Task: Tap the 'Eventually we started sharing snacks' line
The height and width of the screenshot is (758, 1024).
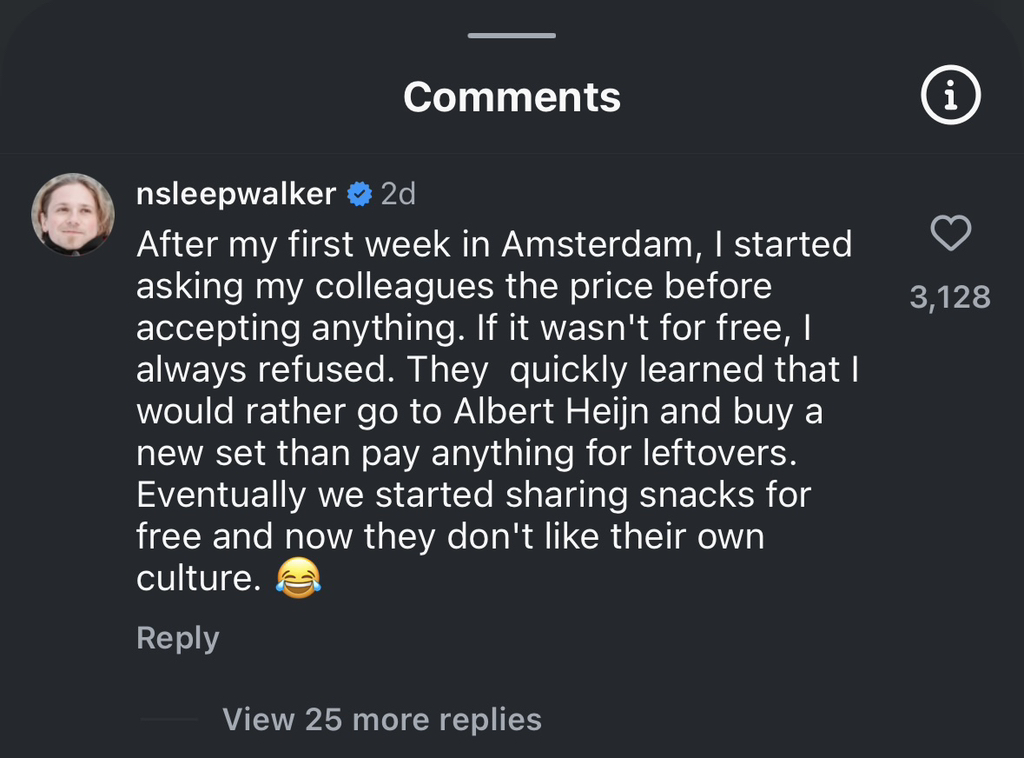Action: coord(472,495)
